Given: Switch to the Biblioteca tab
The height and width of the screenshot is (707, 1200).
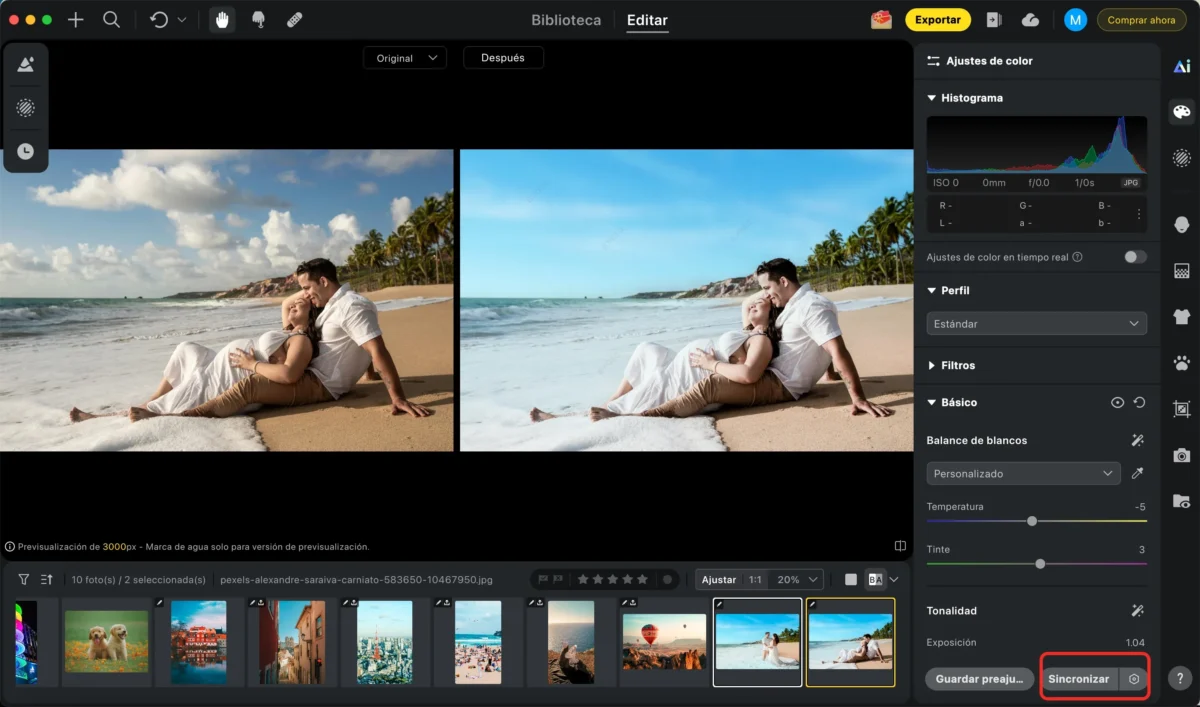Looking at the screenshot, I should coord(565,19).
